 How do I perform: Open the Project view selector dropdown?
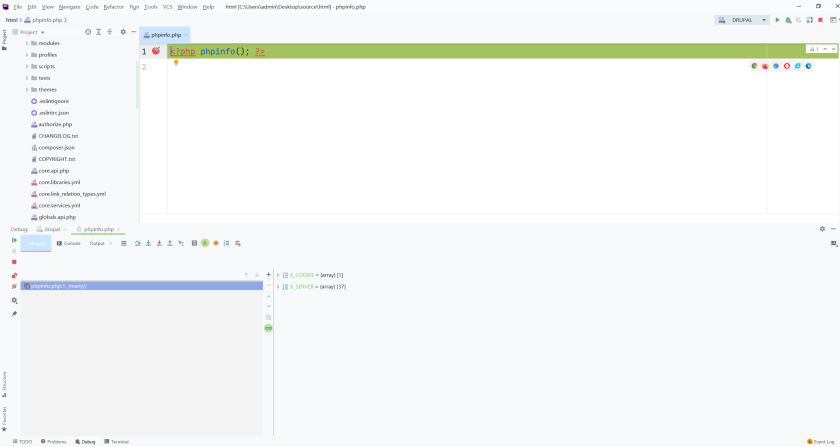28,32
